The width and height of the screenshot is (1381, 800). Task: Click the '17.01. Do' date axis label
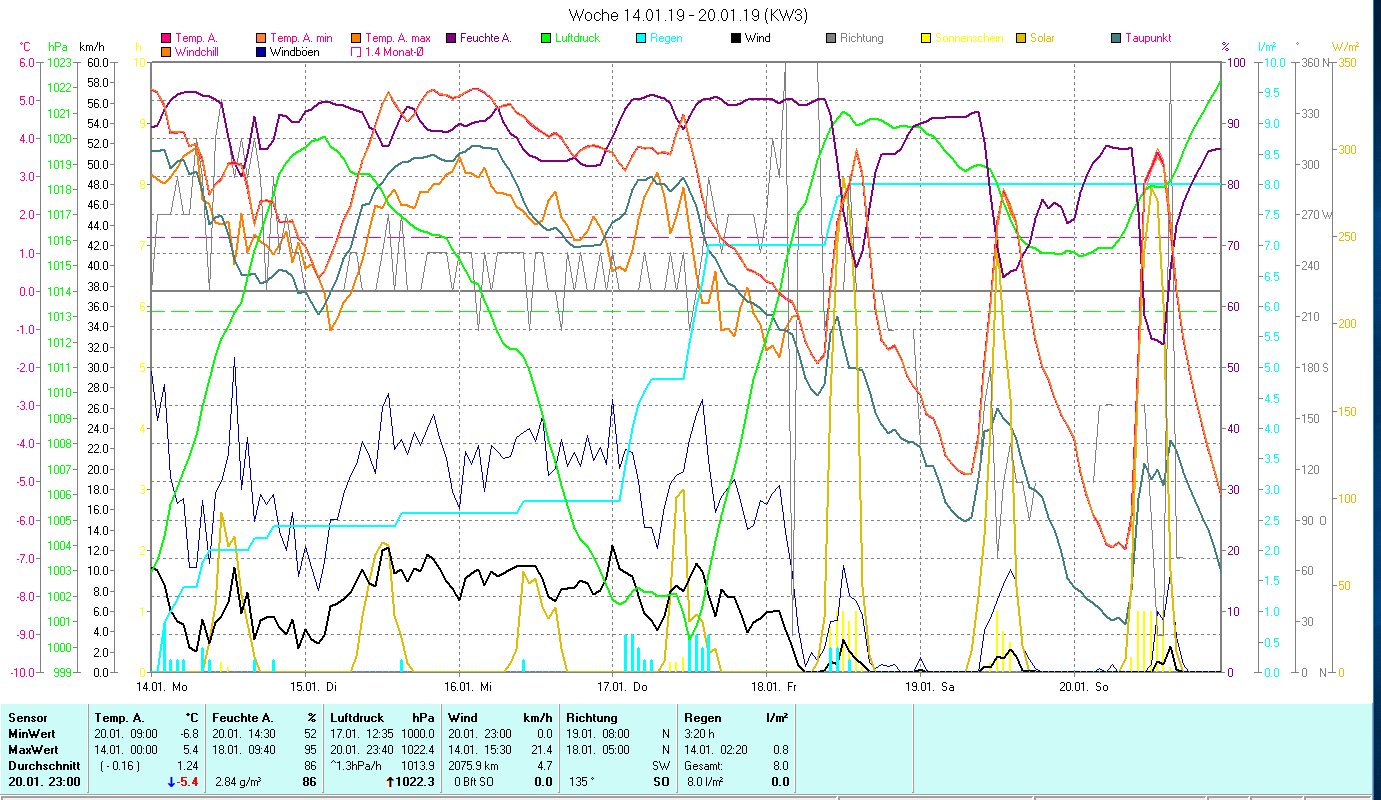[x=623, y=687]
